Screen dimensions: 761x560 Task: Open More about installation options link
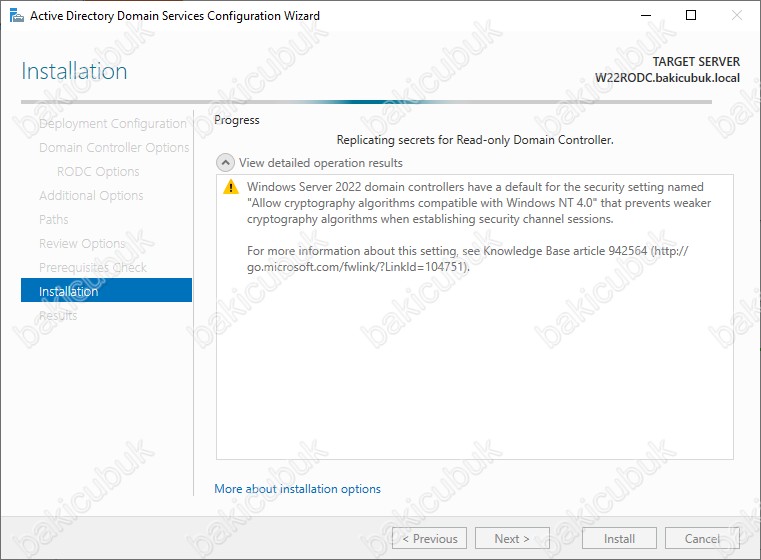click(297, 489)
